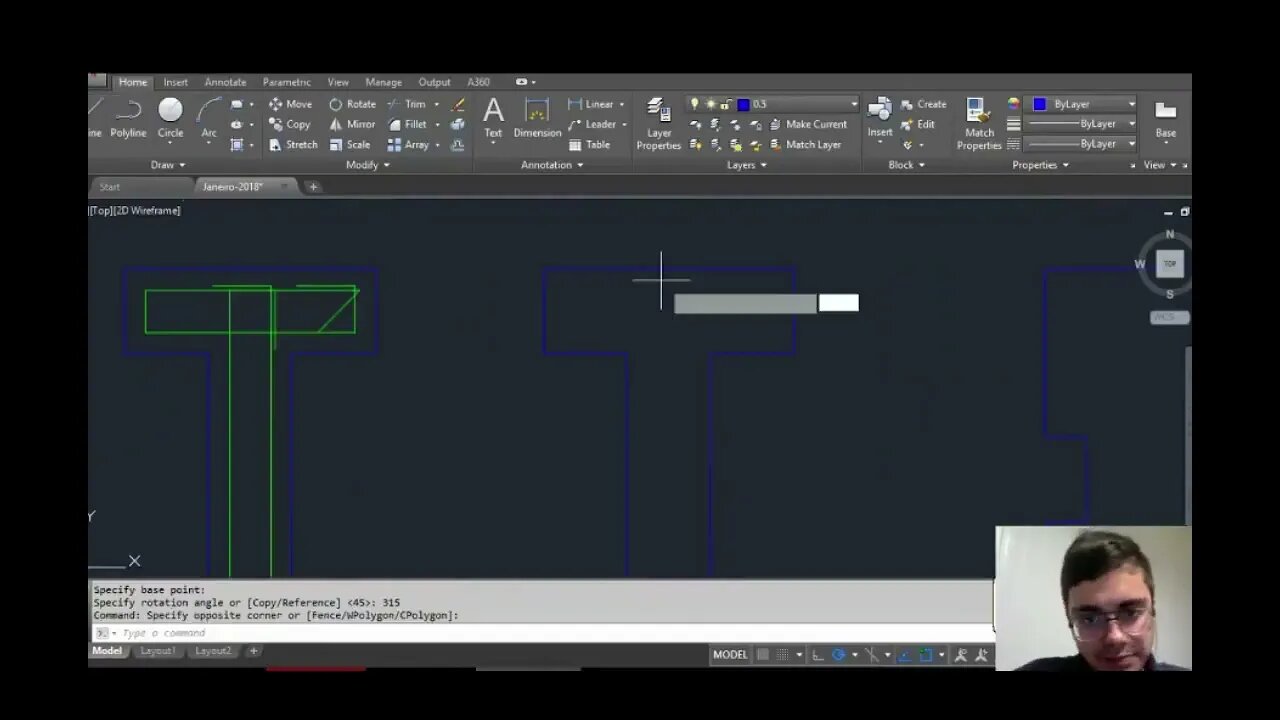This screenshot has height=720, width=1280.
Task: Activate the Copy command
Action: (x=289, y=124)
